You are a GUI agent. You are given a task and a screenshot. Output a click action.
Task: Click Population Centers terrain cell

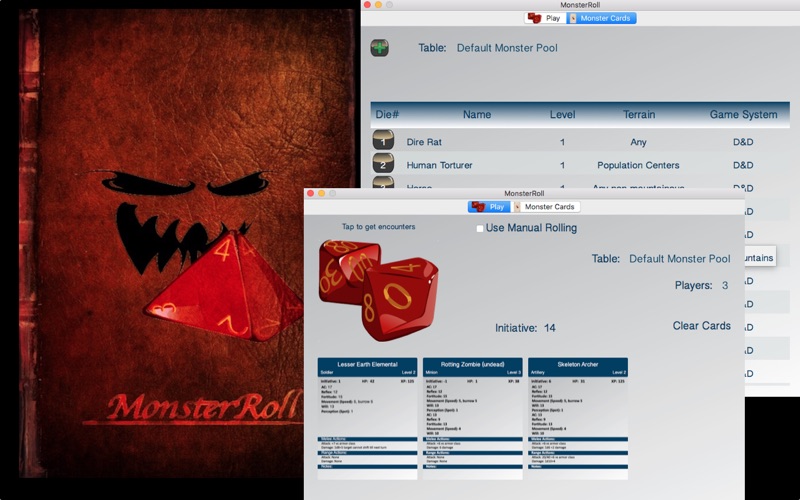(638, 165)
